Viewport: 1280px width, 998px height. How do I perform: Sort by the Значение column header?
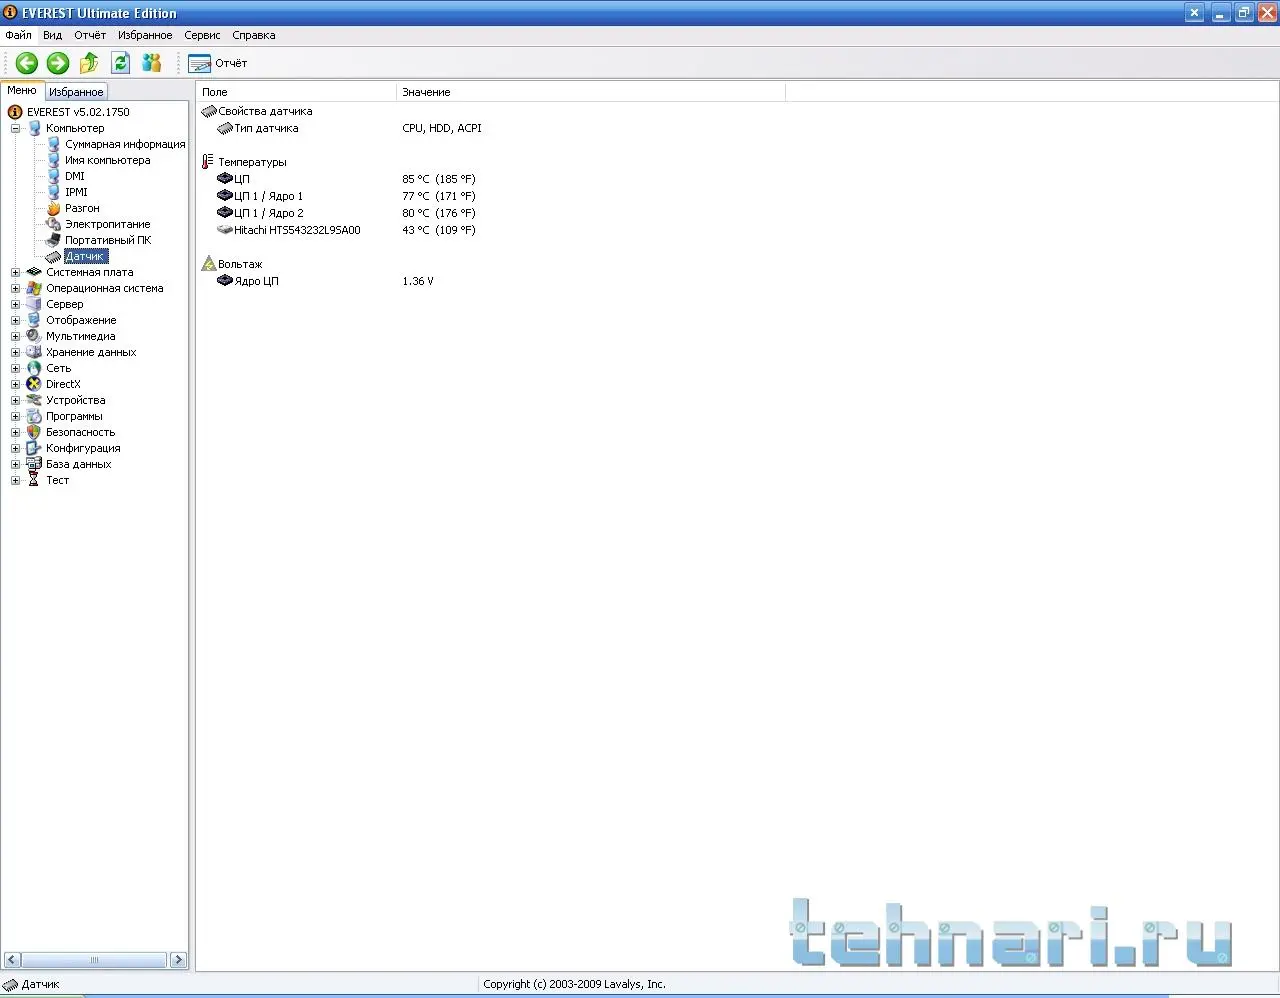[x=591, y=92]
